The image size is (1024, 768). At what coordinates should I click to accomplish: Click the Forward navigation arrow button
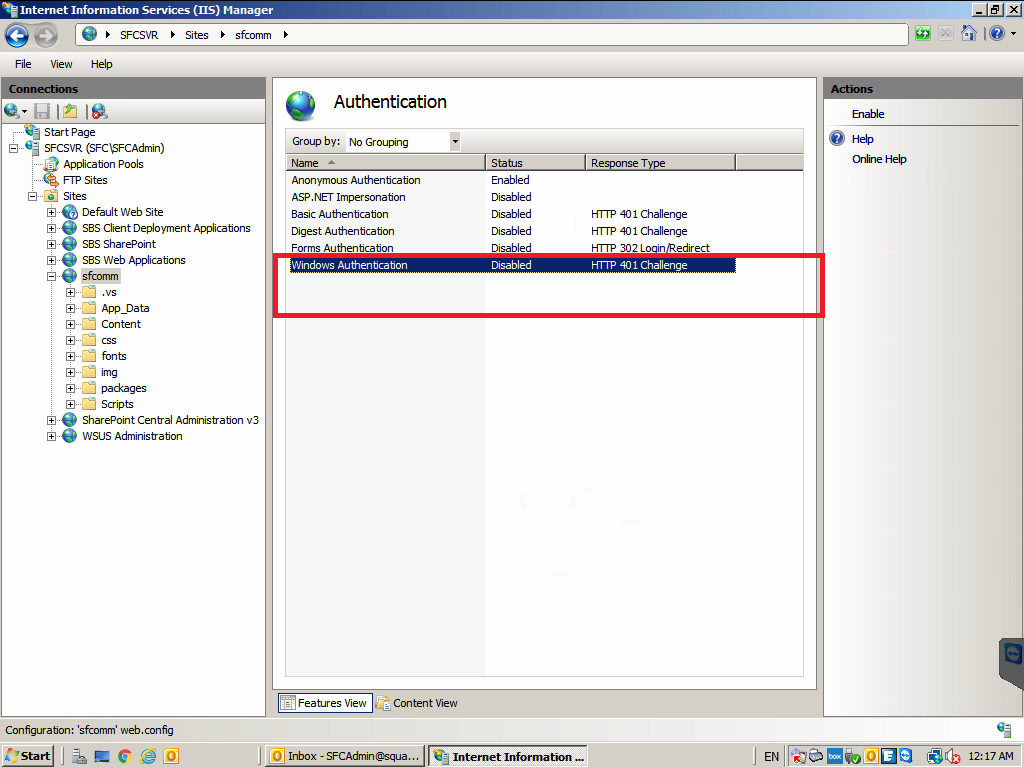coord(46,35)
